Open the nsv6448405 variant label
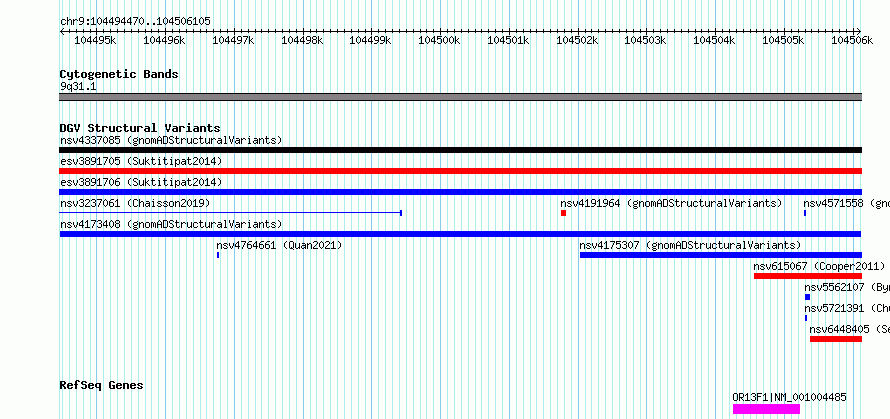This screenshot has height=419, width=890. 850,329
